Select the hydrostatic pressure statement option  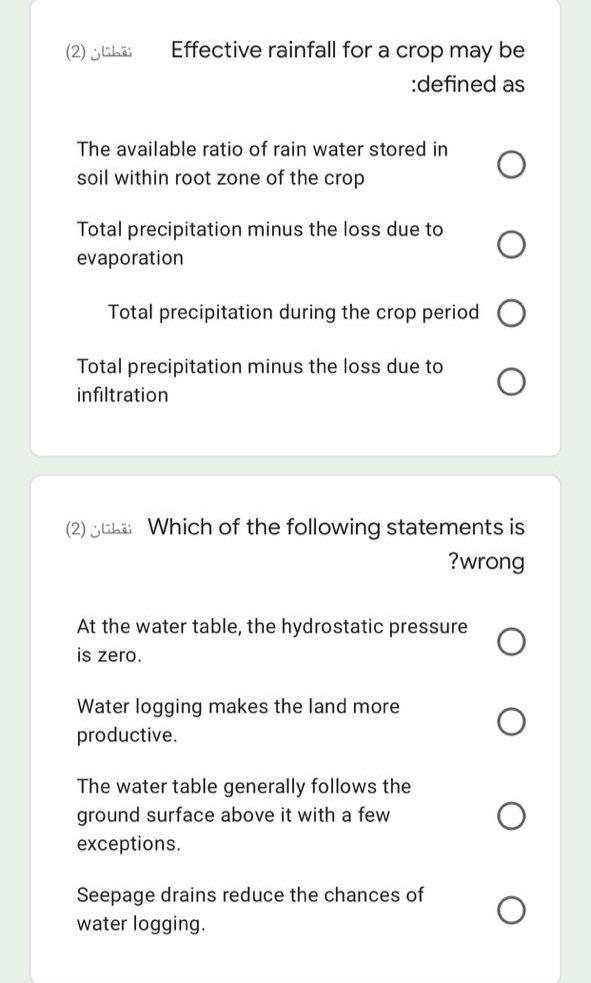(x=511, y=640)
